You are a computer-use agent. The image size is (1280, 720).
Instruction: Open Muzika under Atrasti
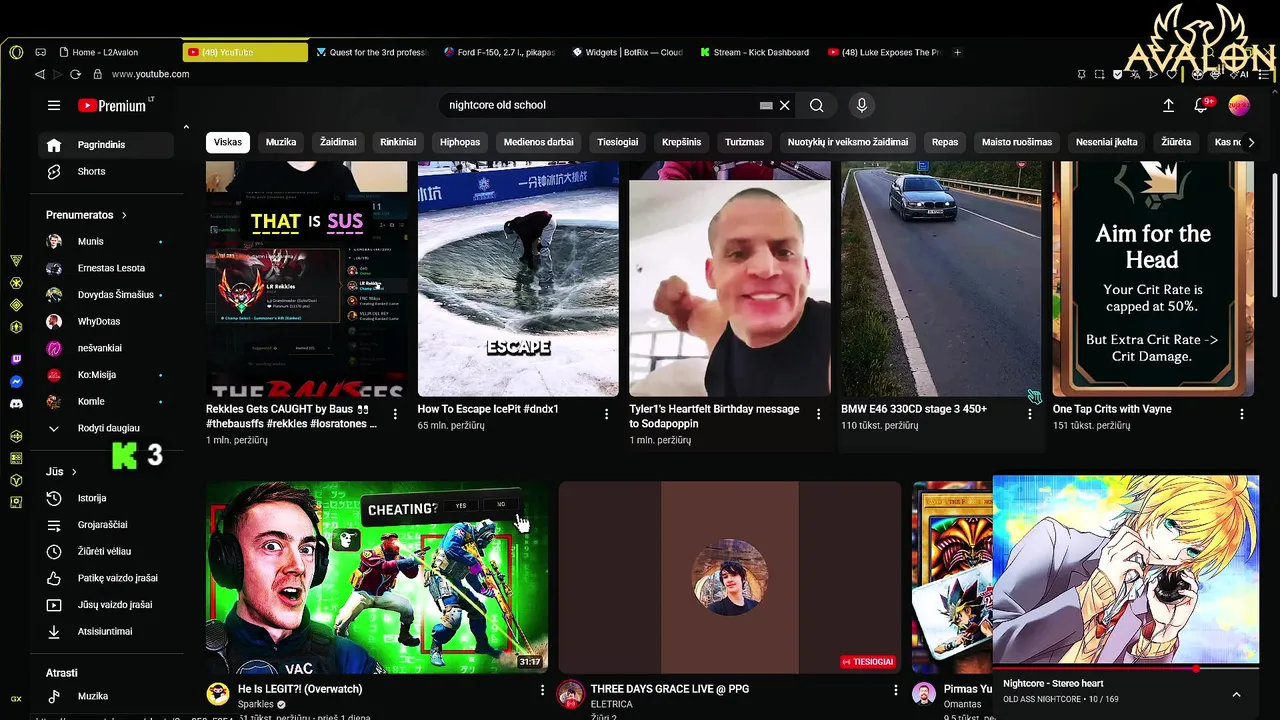coord(106,696)
